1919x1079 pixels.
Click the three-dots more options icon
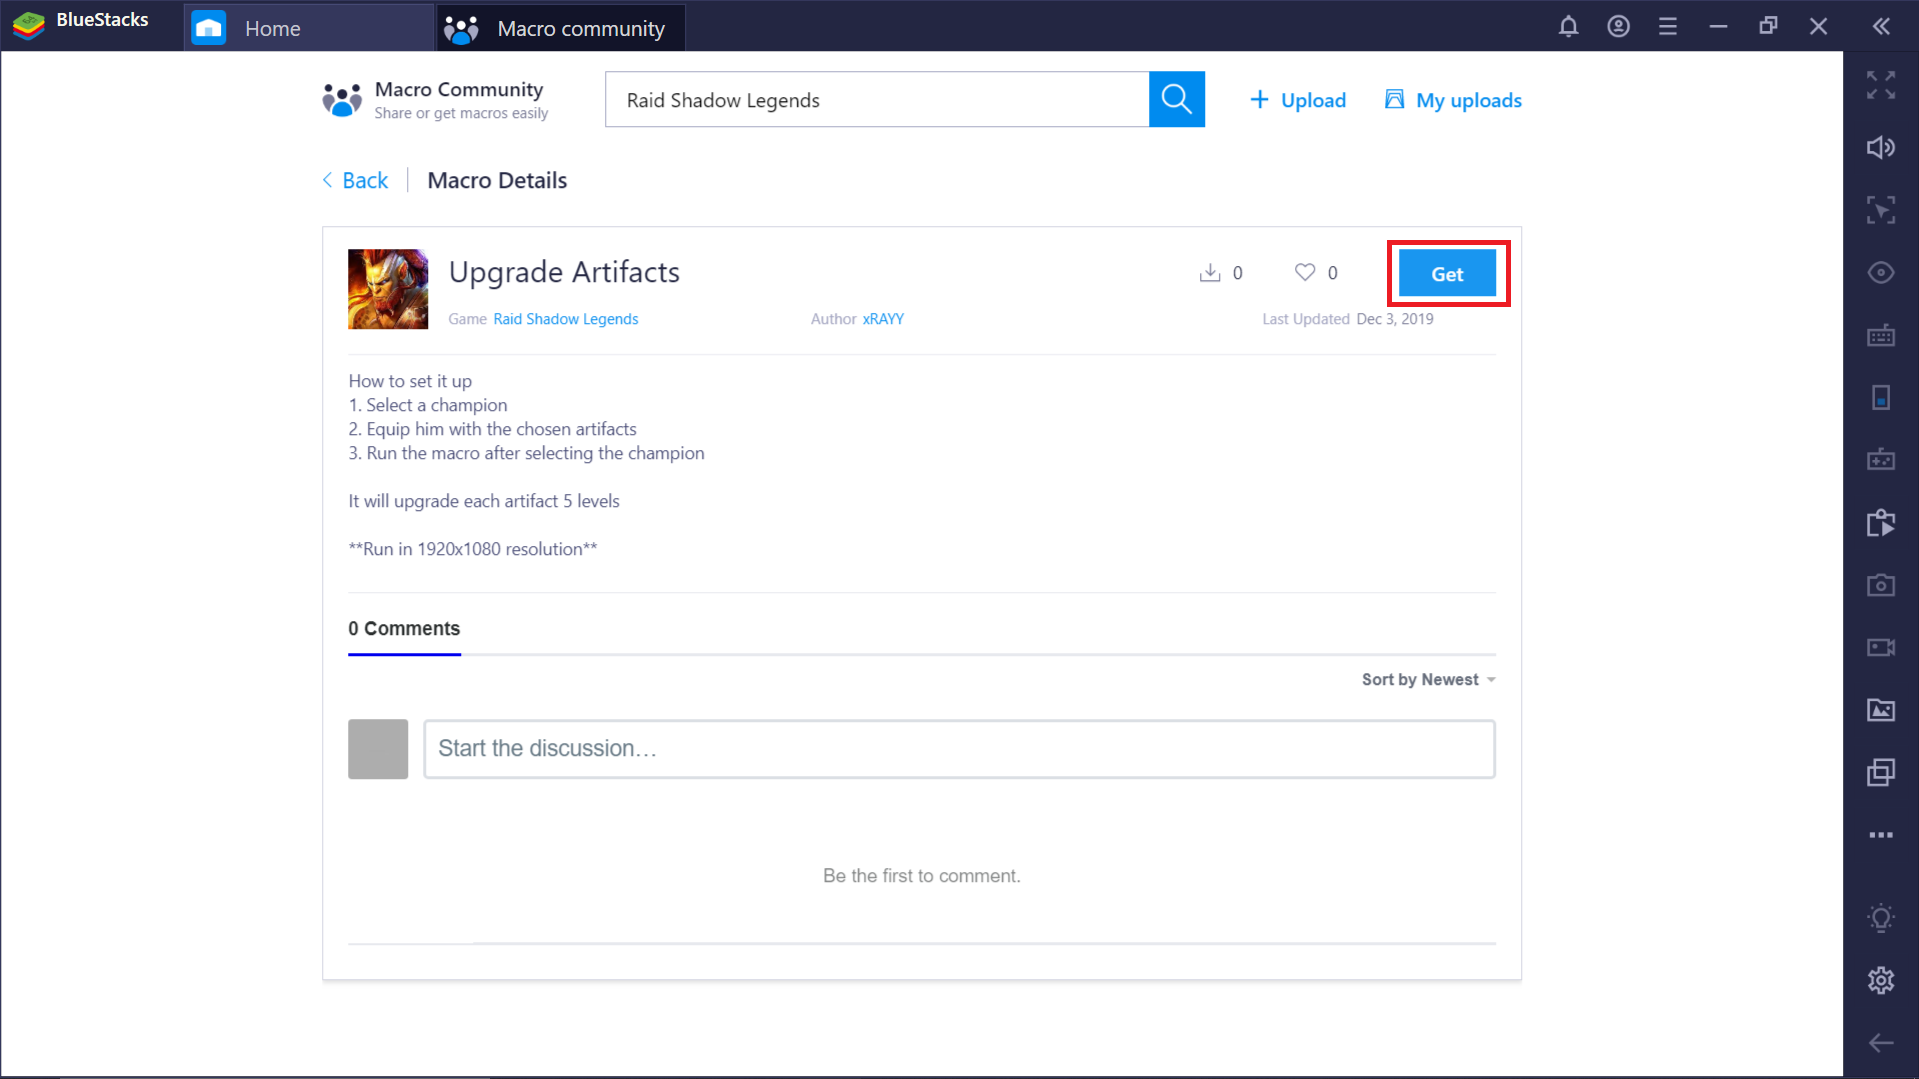1881,835
